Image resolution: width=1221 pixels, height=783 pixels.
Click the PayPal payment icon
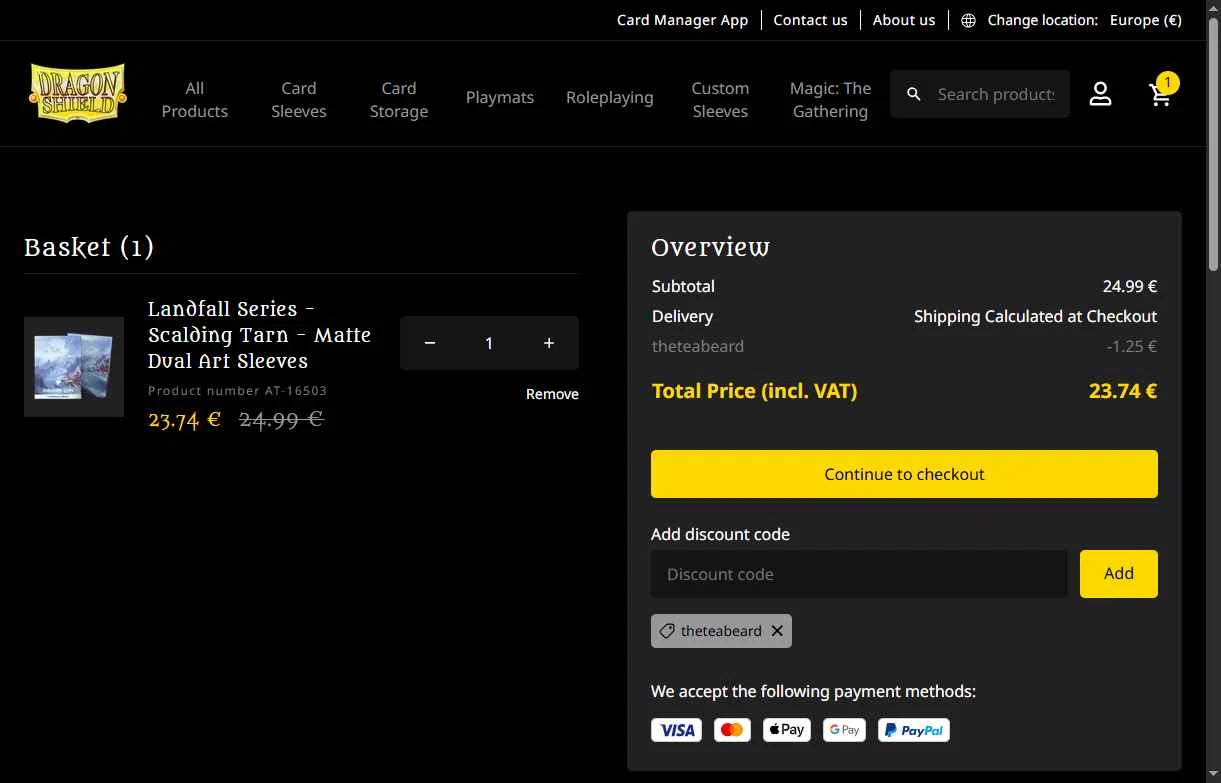[x=913, y=730]
